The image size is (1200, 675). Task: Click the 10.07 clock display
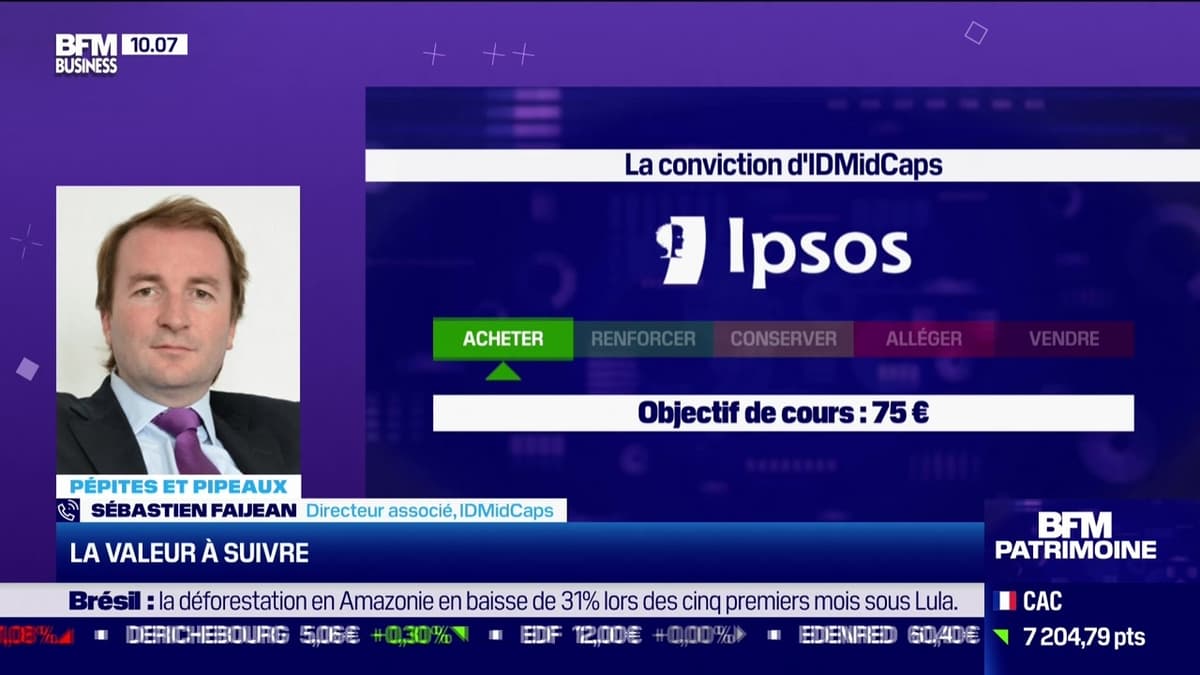[x=154, y=45]
